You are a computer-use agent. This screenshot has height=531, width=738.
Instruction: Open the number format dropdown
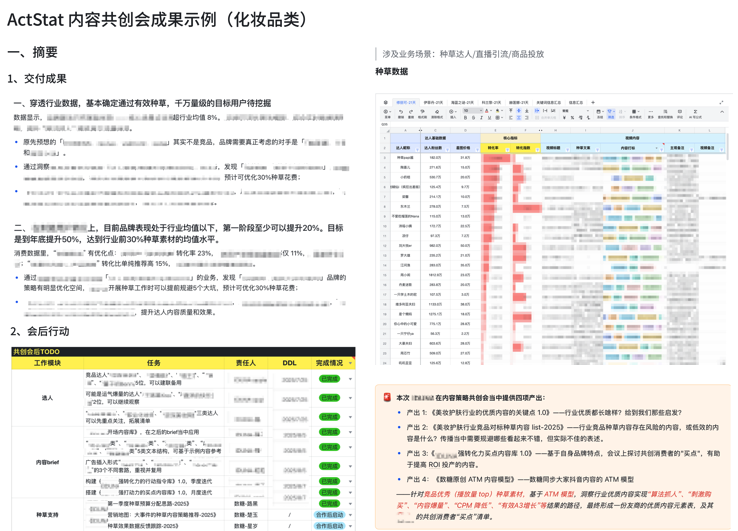tap(576, 111)
